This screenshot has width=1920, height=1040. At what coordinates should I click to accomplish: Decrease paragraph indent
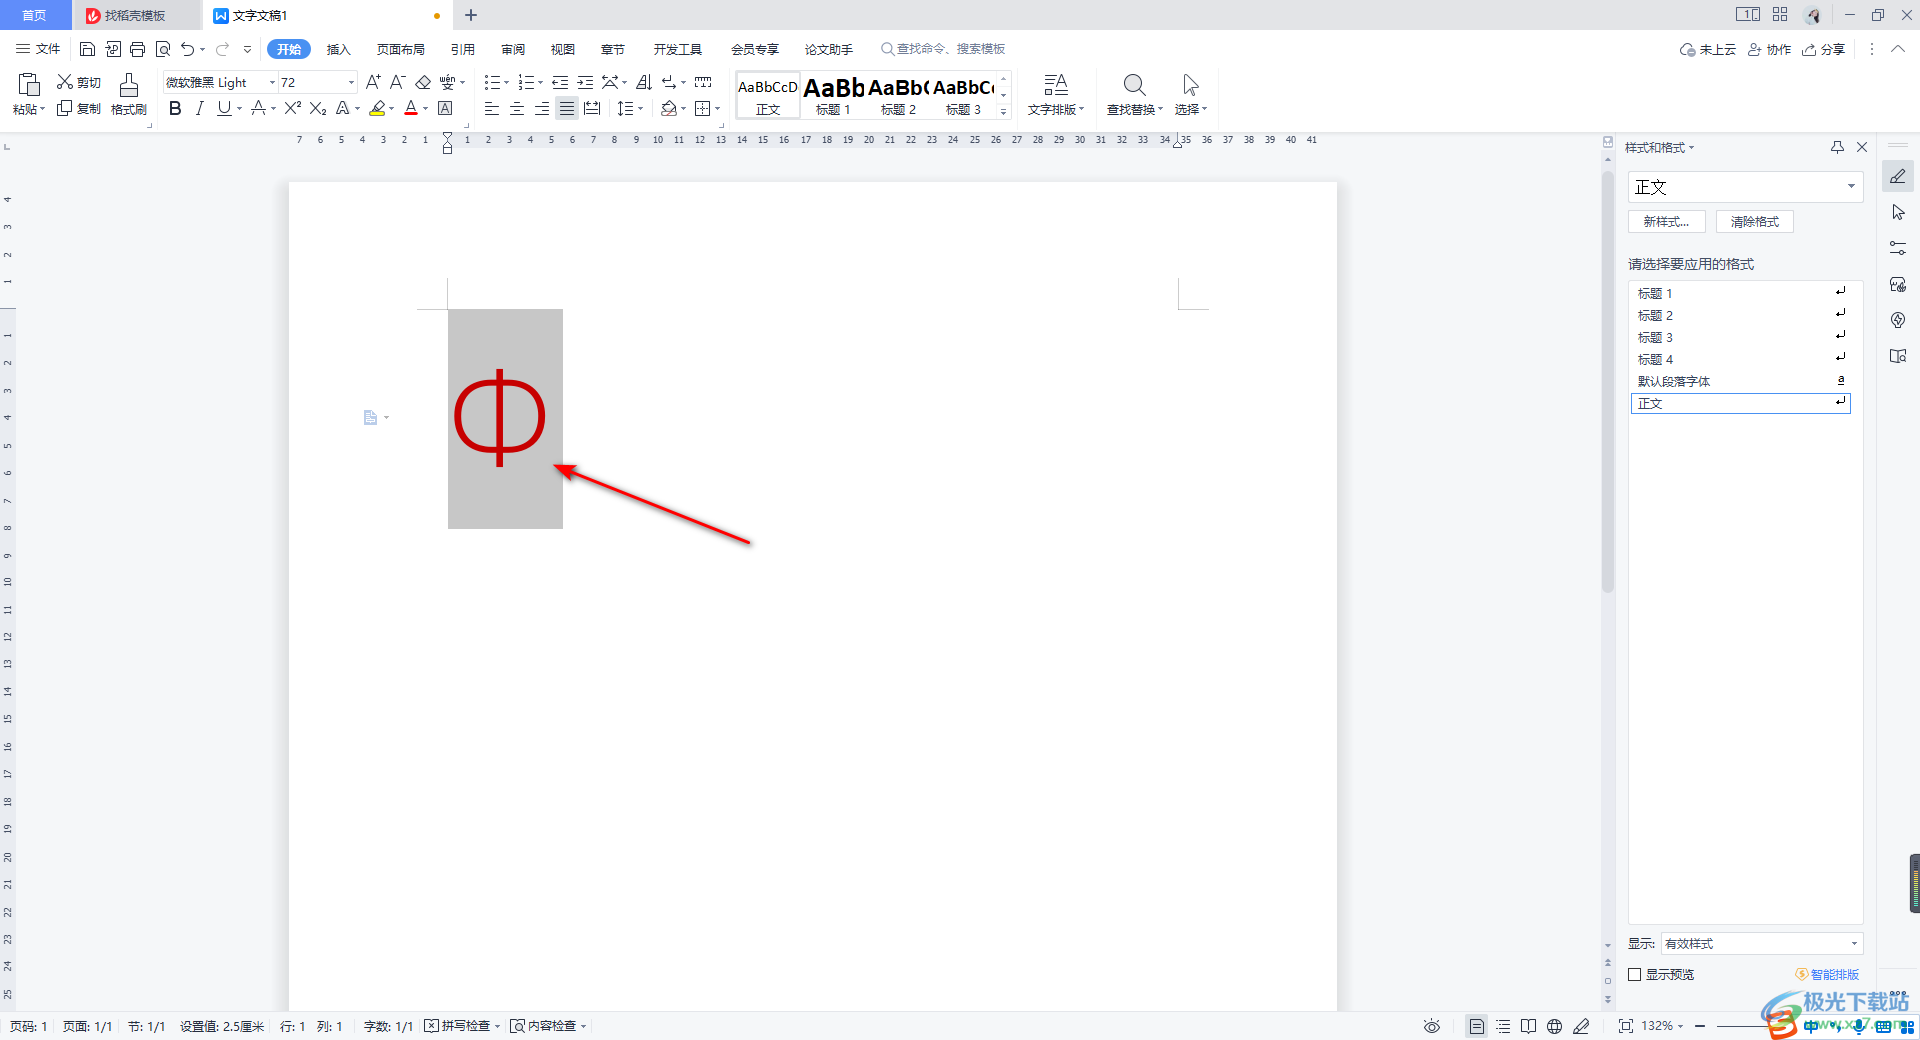(x=560, y=82)
